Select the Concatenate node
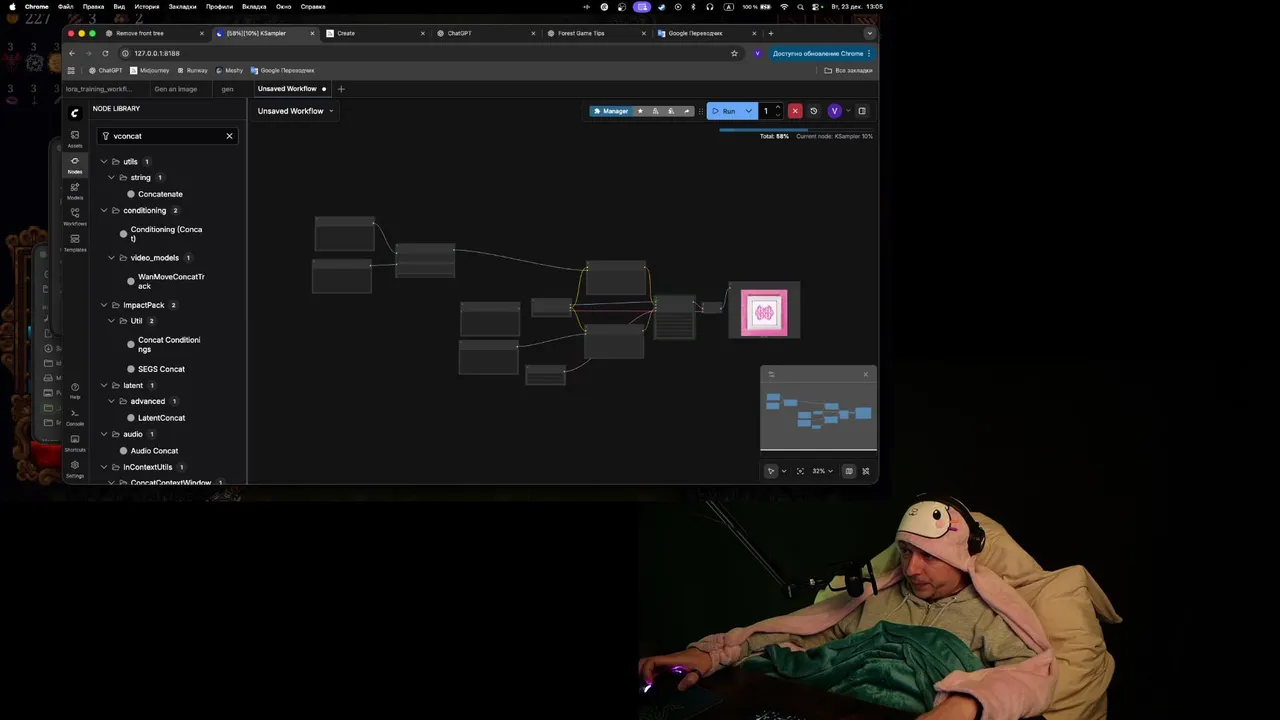 [160, 194]
